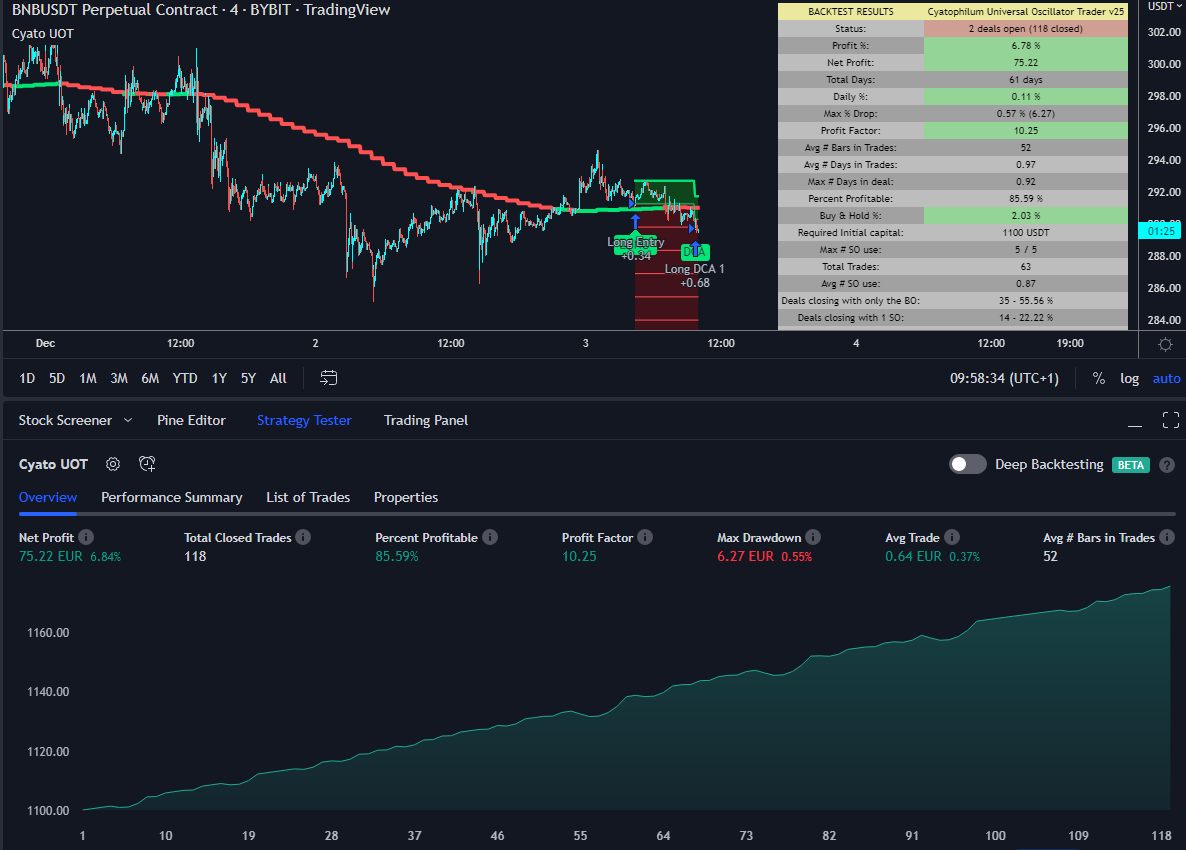Screen dimensions: 1186x850
Task: Click the Max Drawdown info icon
Action: tap(813, 537)
